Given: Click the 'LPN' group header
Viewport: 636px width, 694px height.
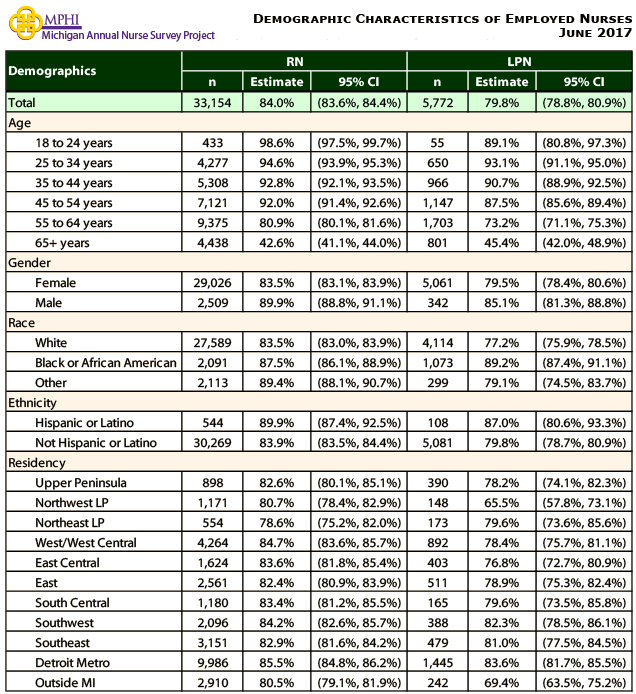Looking at the screenshot, I should [519, 62].
